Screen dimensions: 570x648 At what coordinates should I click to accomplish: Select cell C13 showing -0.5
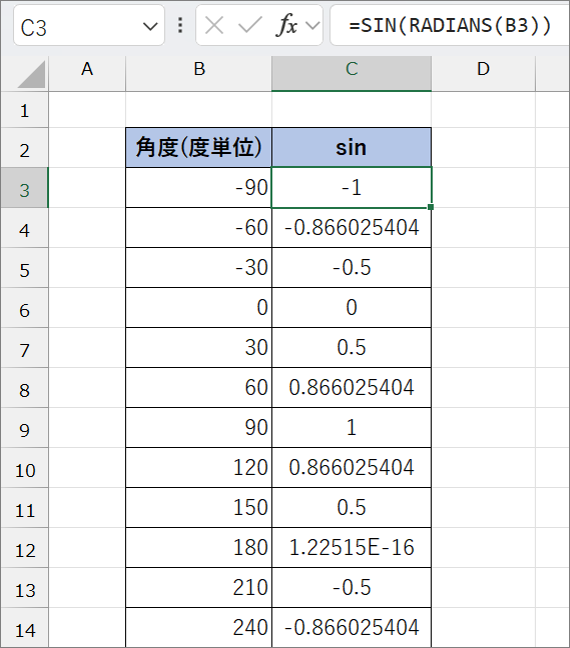coord(351,588)
